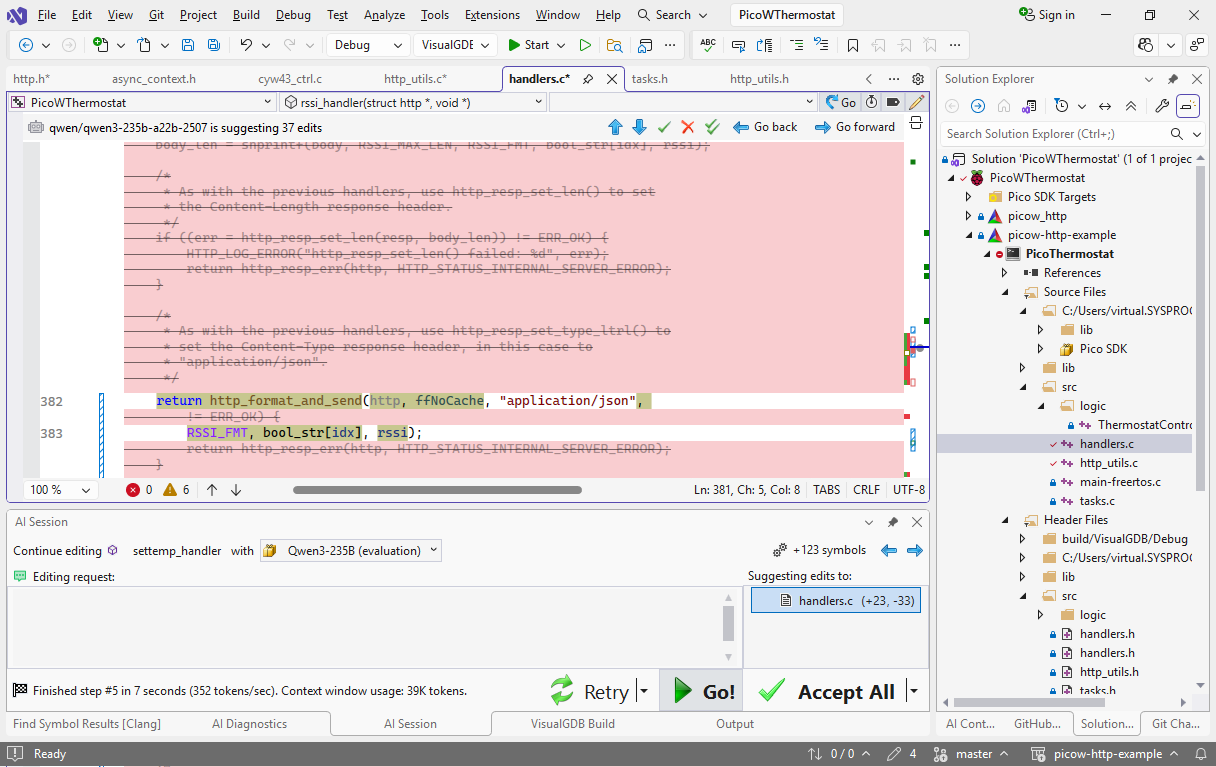Open the Qwen3-235B model dropdown
This screenshot has height=767, width=1216.
[351, 550]
